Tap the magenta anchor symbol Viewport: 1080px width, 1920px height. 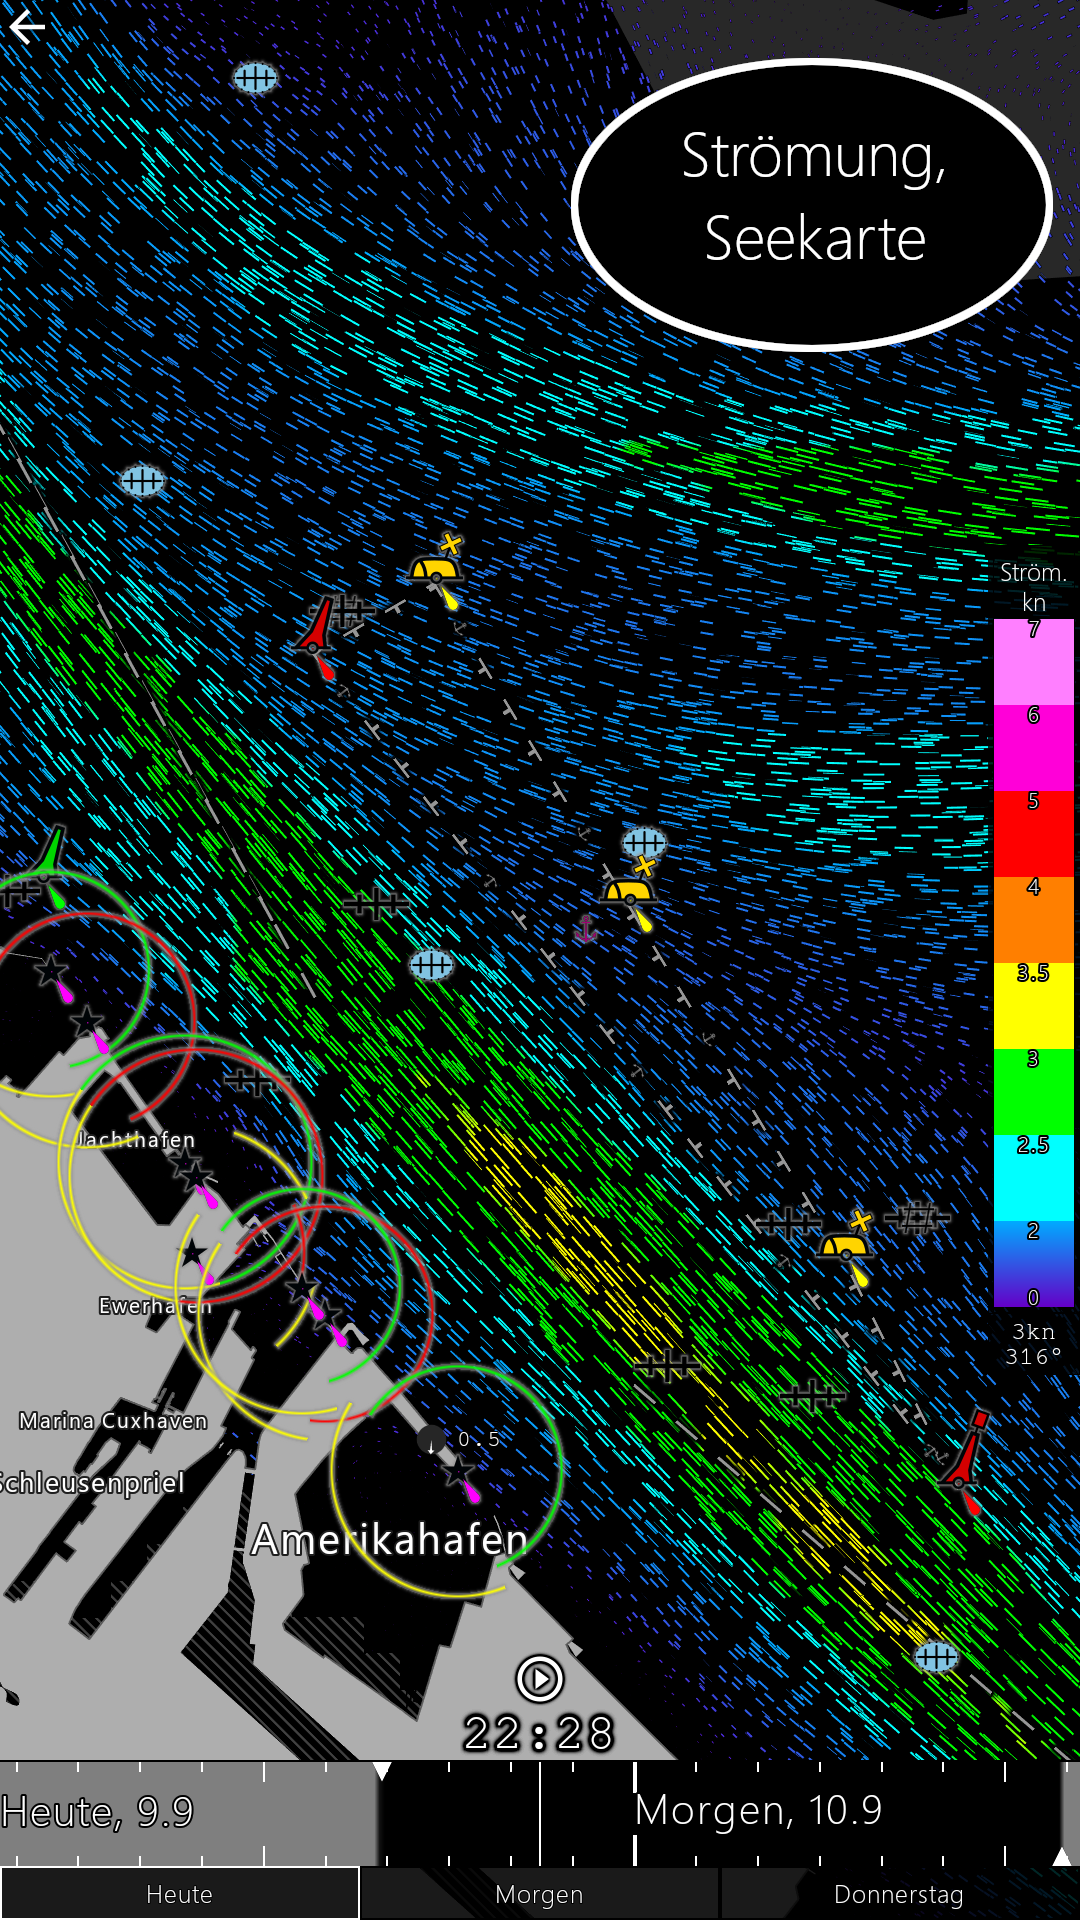pos(586,929)
